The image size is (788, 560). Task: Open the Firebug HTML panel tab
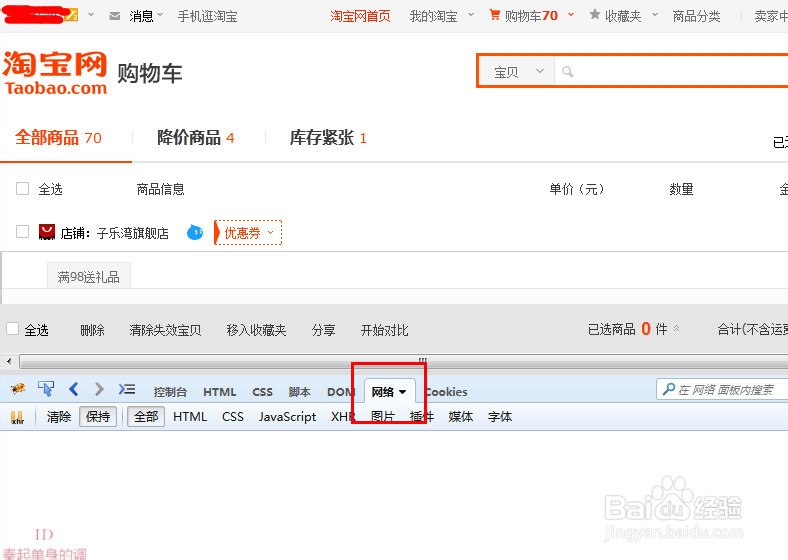220,392
